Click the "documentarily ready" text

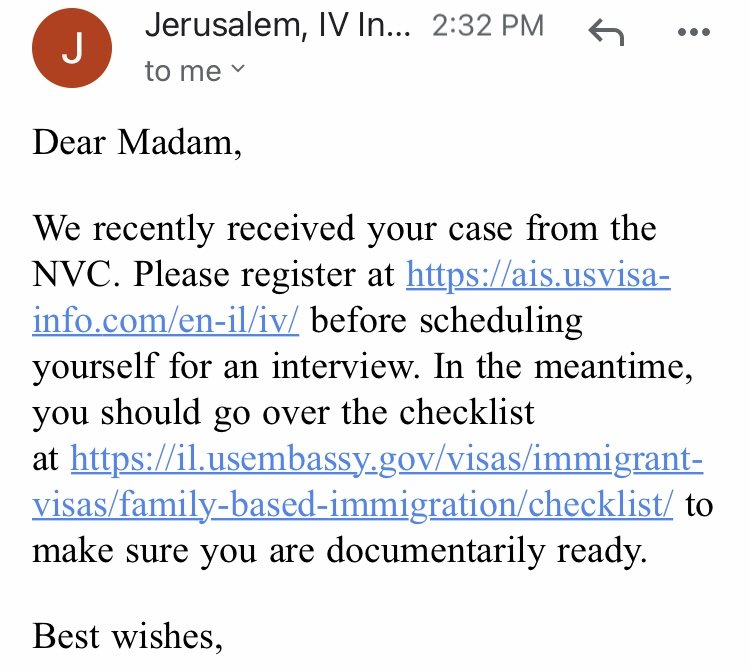486,551
